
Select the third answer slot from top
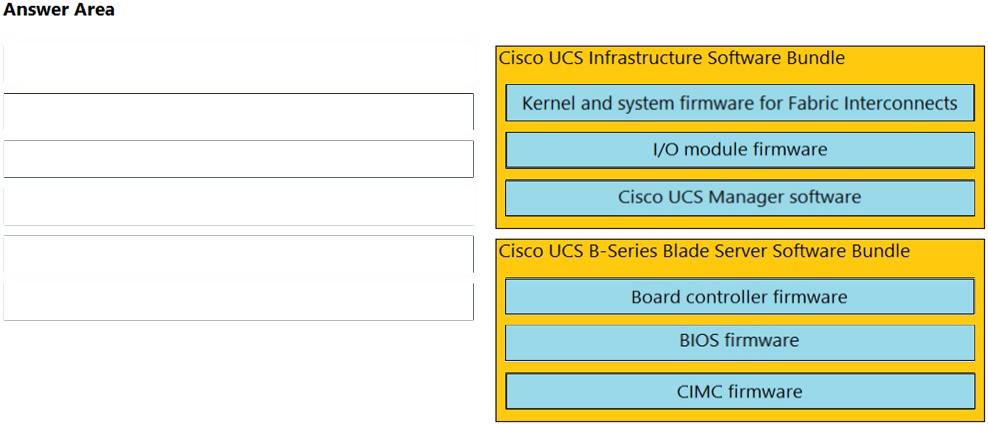(238, 159)
